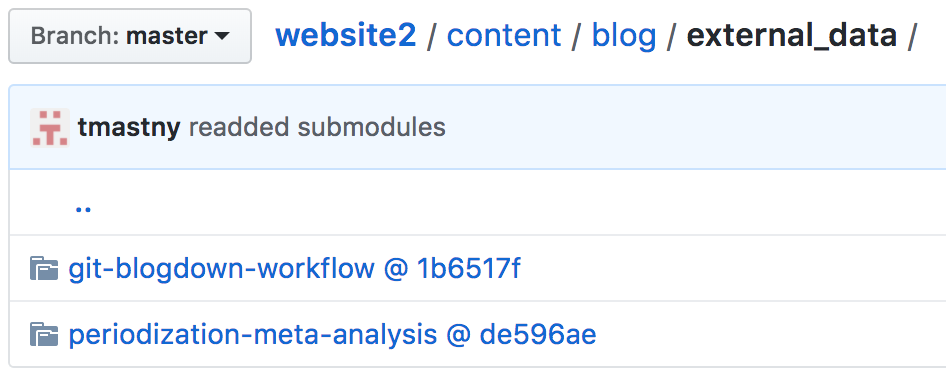Viewport: 946px width, 380px height.
Task: Click the git-blogdown-workflow submodule folder icon
Action: pos(44,268)
